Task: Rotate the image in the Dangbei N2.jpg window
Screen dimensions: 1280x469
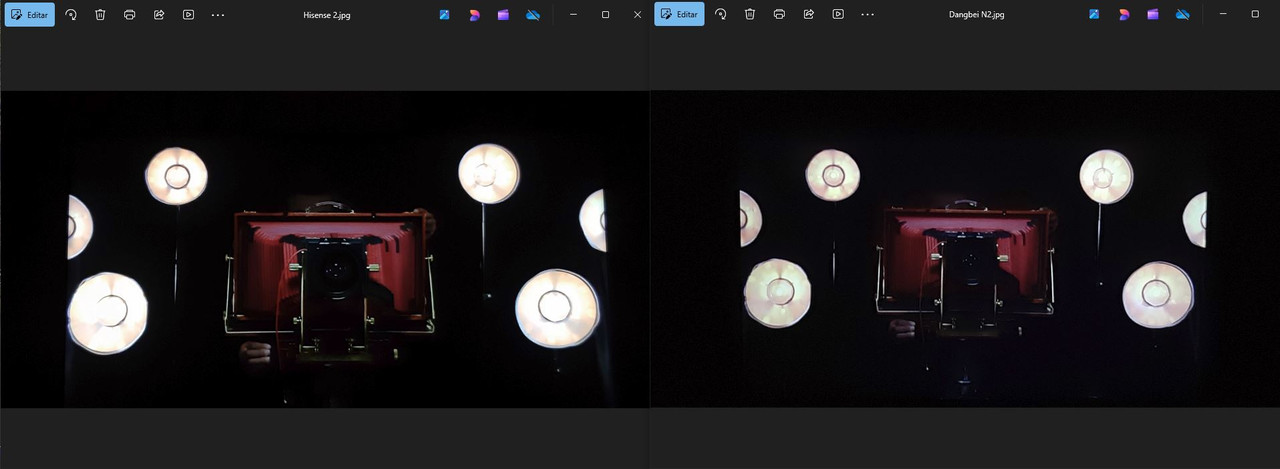Action: pos(721,15)
